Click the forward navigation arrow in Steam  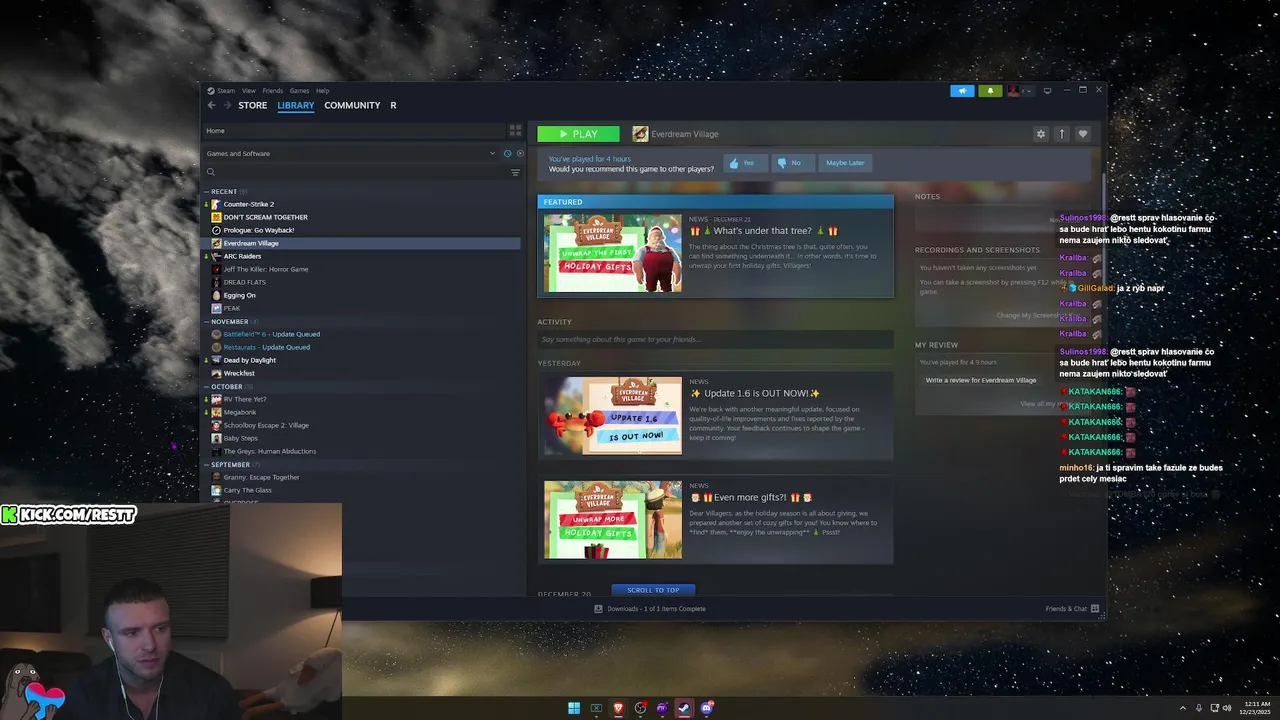[227, 105]
